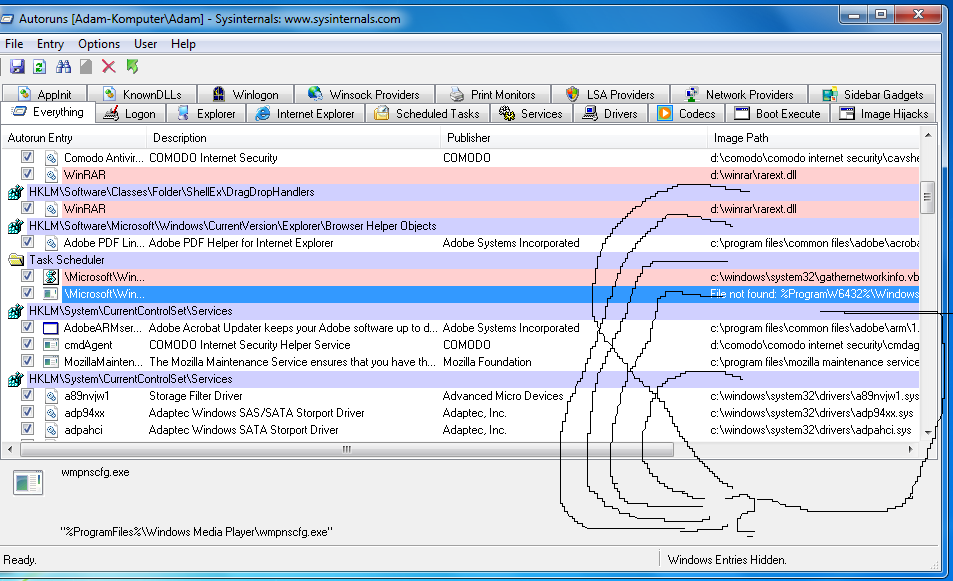Sort by the Publisher column header

click(574, 138)
